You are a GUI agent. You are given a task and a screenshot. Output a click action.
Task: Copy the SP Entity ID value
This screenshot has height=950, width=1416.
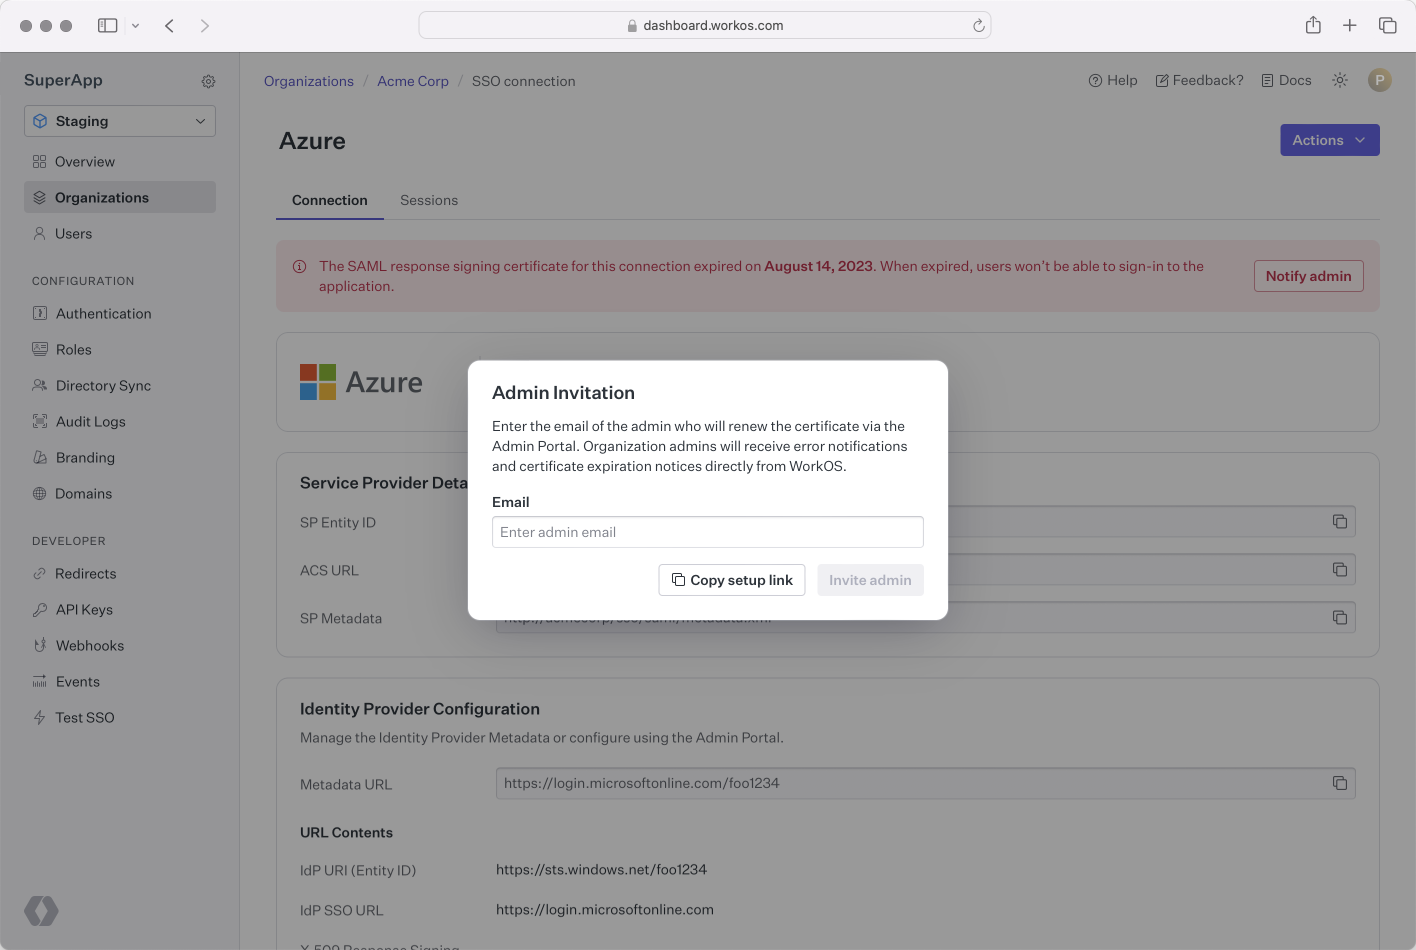[x=1339, y=522]
